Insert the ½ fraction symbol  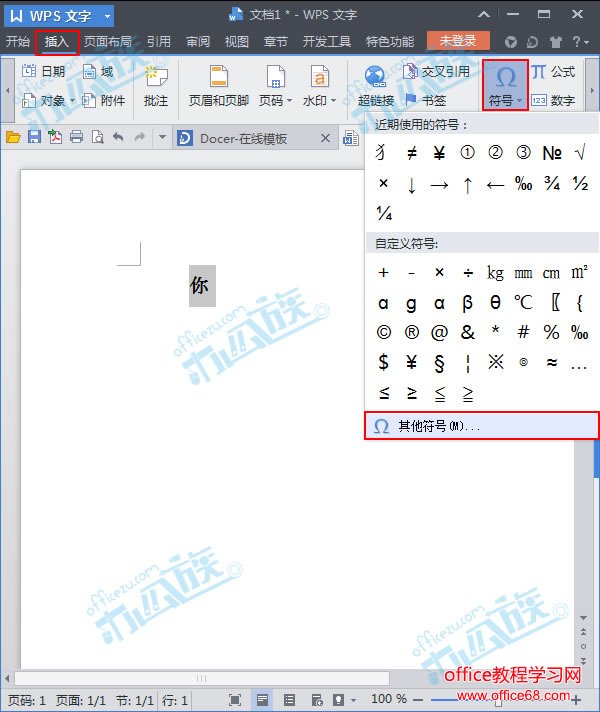[580, 183]
